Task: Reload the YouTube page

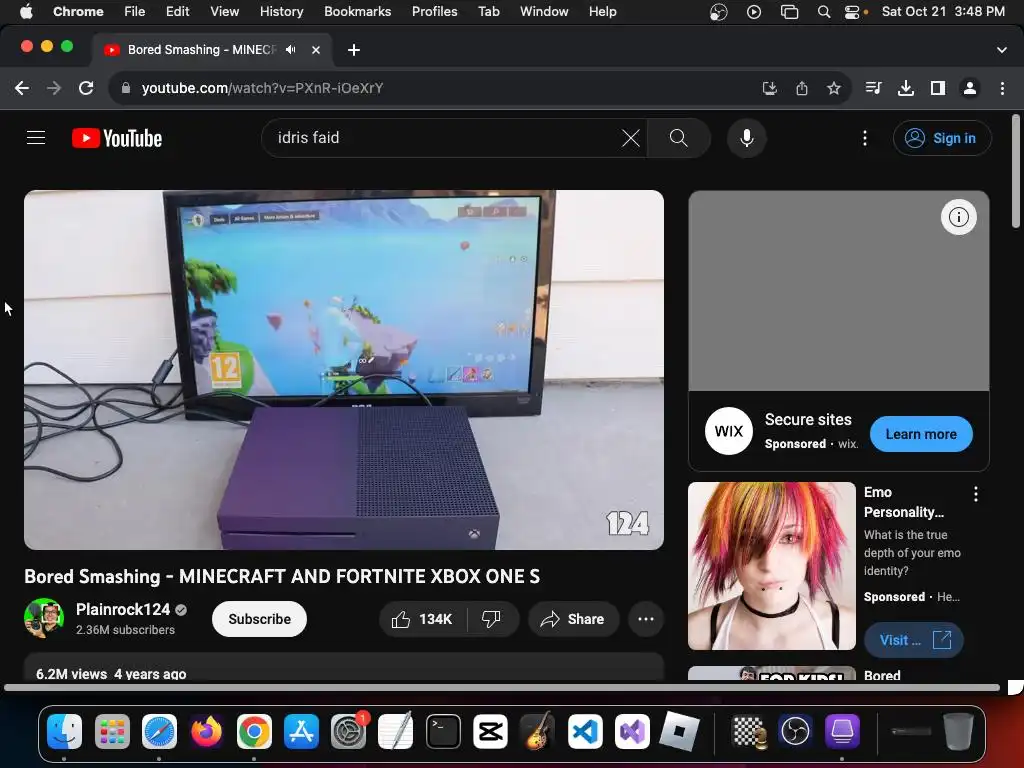Action: (86, 88)
